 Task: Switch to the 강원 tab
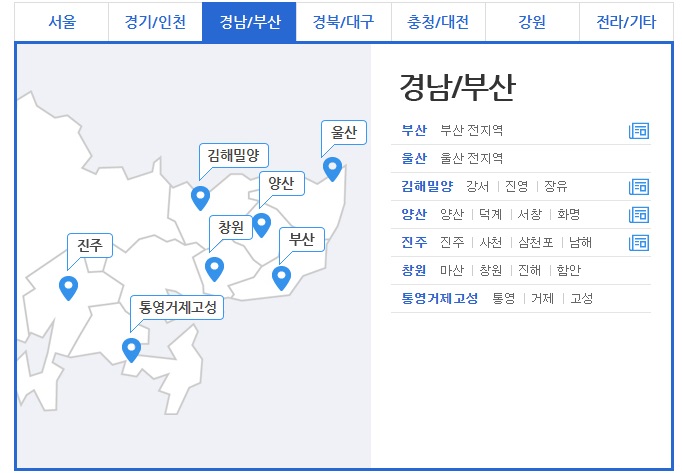tap(532, 22)
